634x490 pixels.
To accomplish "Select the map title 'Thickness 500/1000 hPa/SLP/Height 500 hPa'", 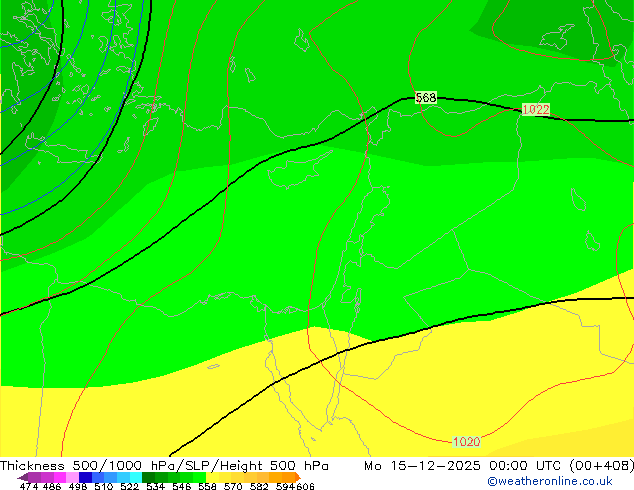I will click(164, 466).
